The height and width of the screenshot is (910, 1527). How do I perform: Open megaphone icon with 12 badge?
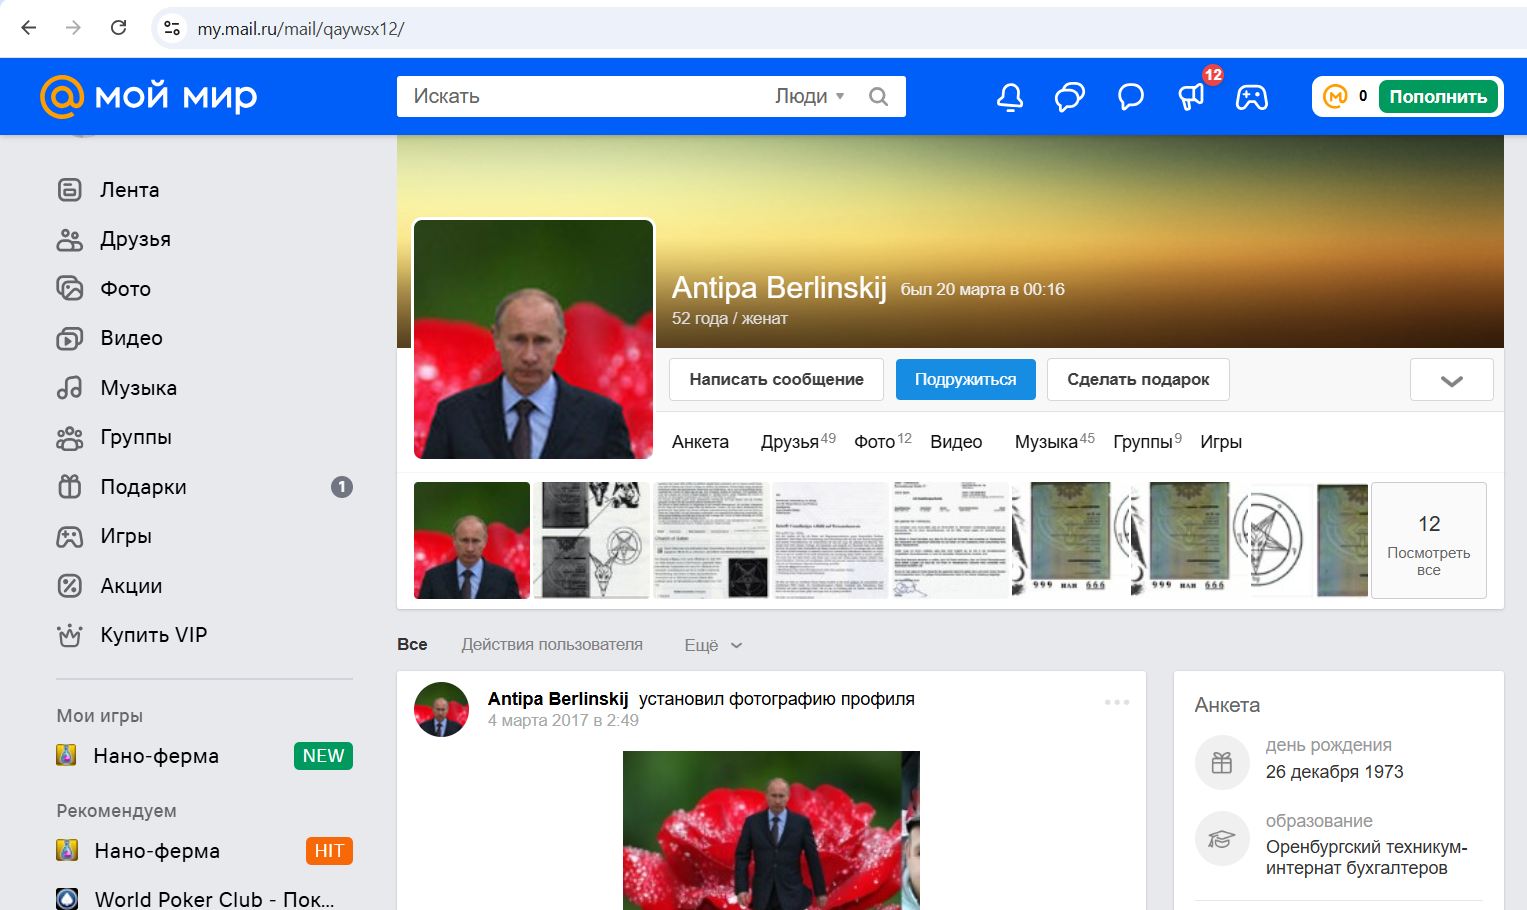pyautogui.click(x=1192, y=96)
